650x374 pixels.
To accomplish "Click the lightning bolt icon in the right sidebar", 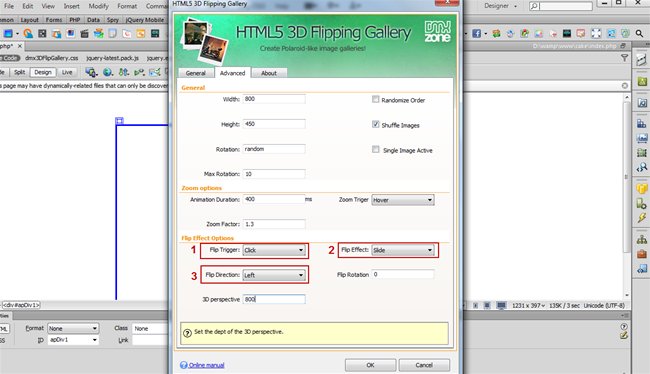I will (x=642, y=218).
